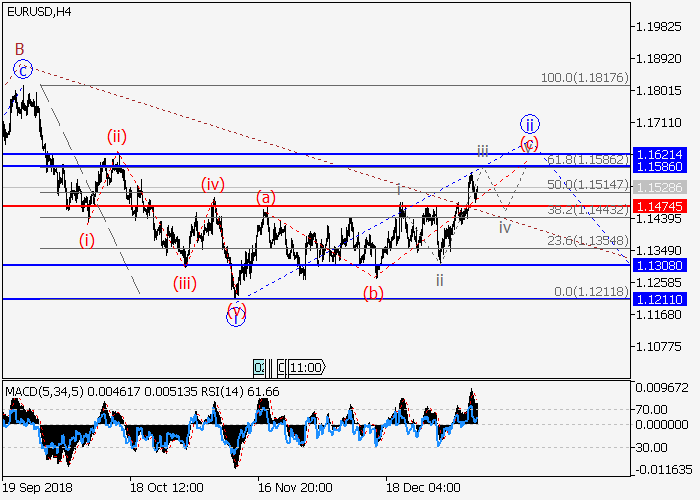Select the circled blue c wave marker

pos(24,69)
